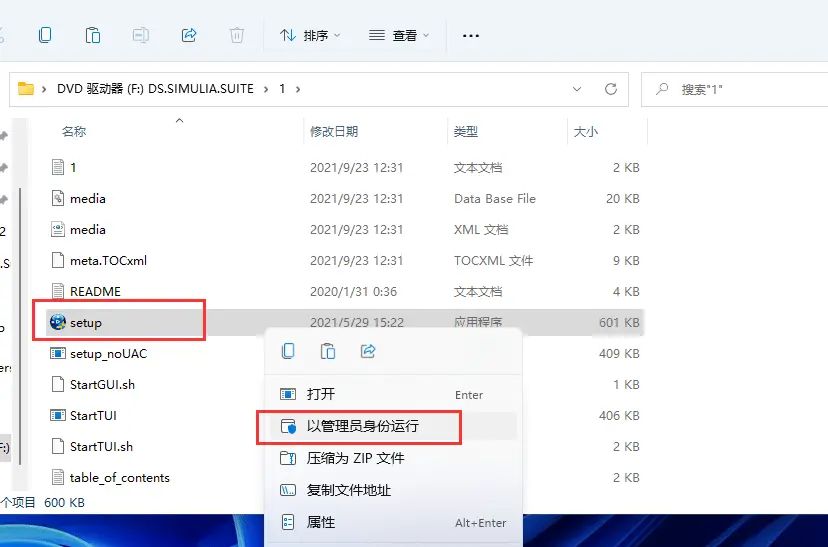Click the 20 KB size cell
828x547 pixels.
tap(623, 199)
